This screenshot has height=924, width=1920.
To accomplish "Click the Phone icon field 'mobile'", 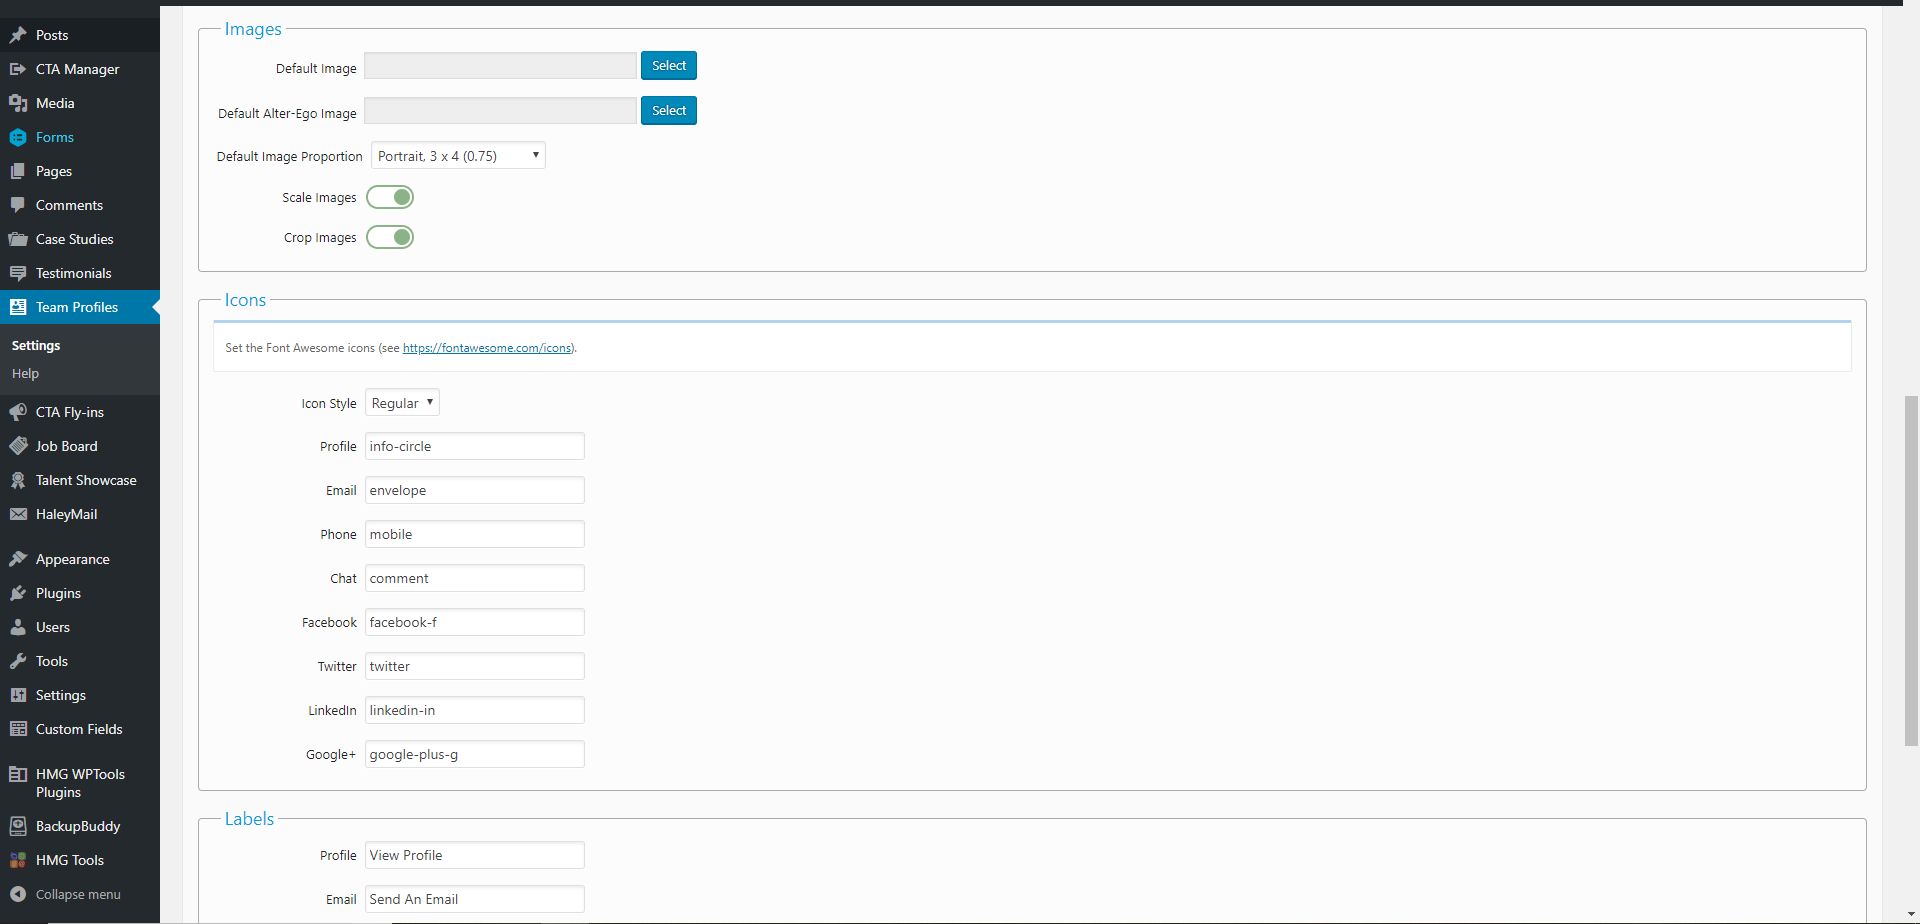I will pyautogui.click(x=475, y=534).
